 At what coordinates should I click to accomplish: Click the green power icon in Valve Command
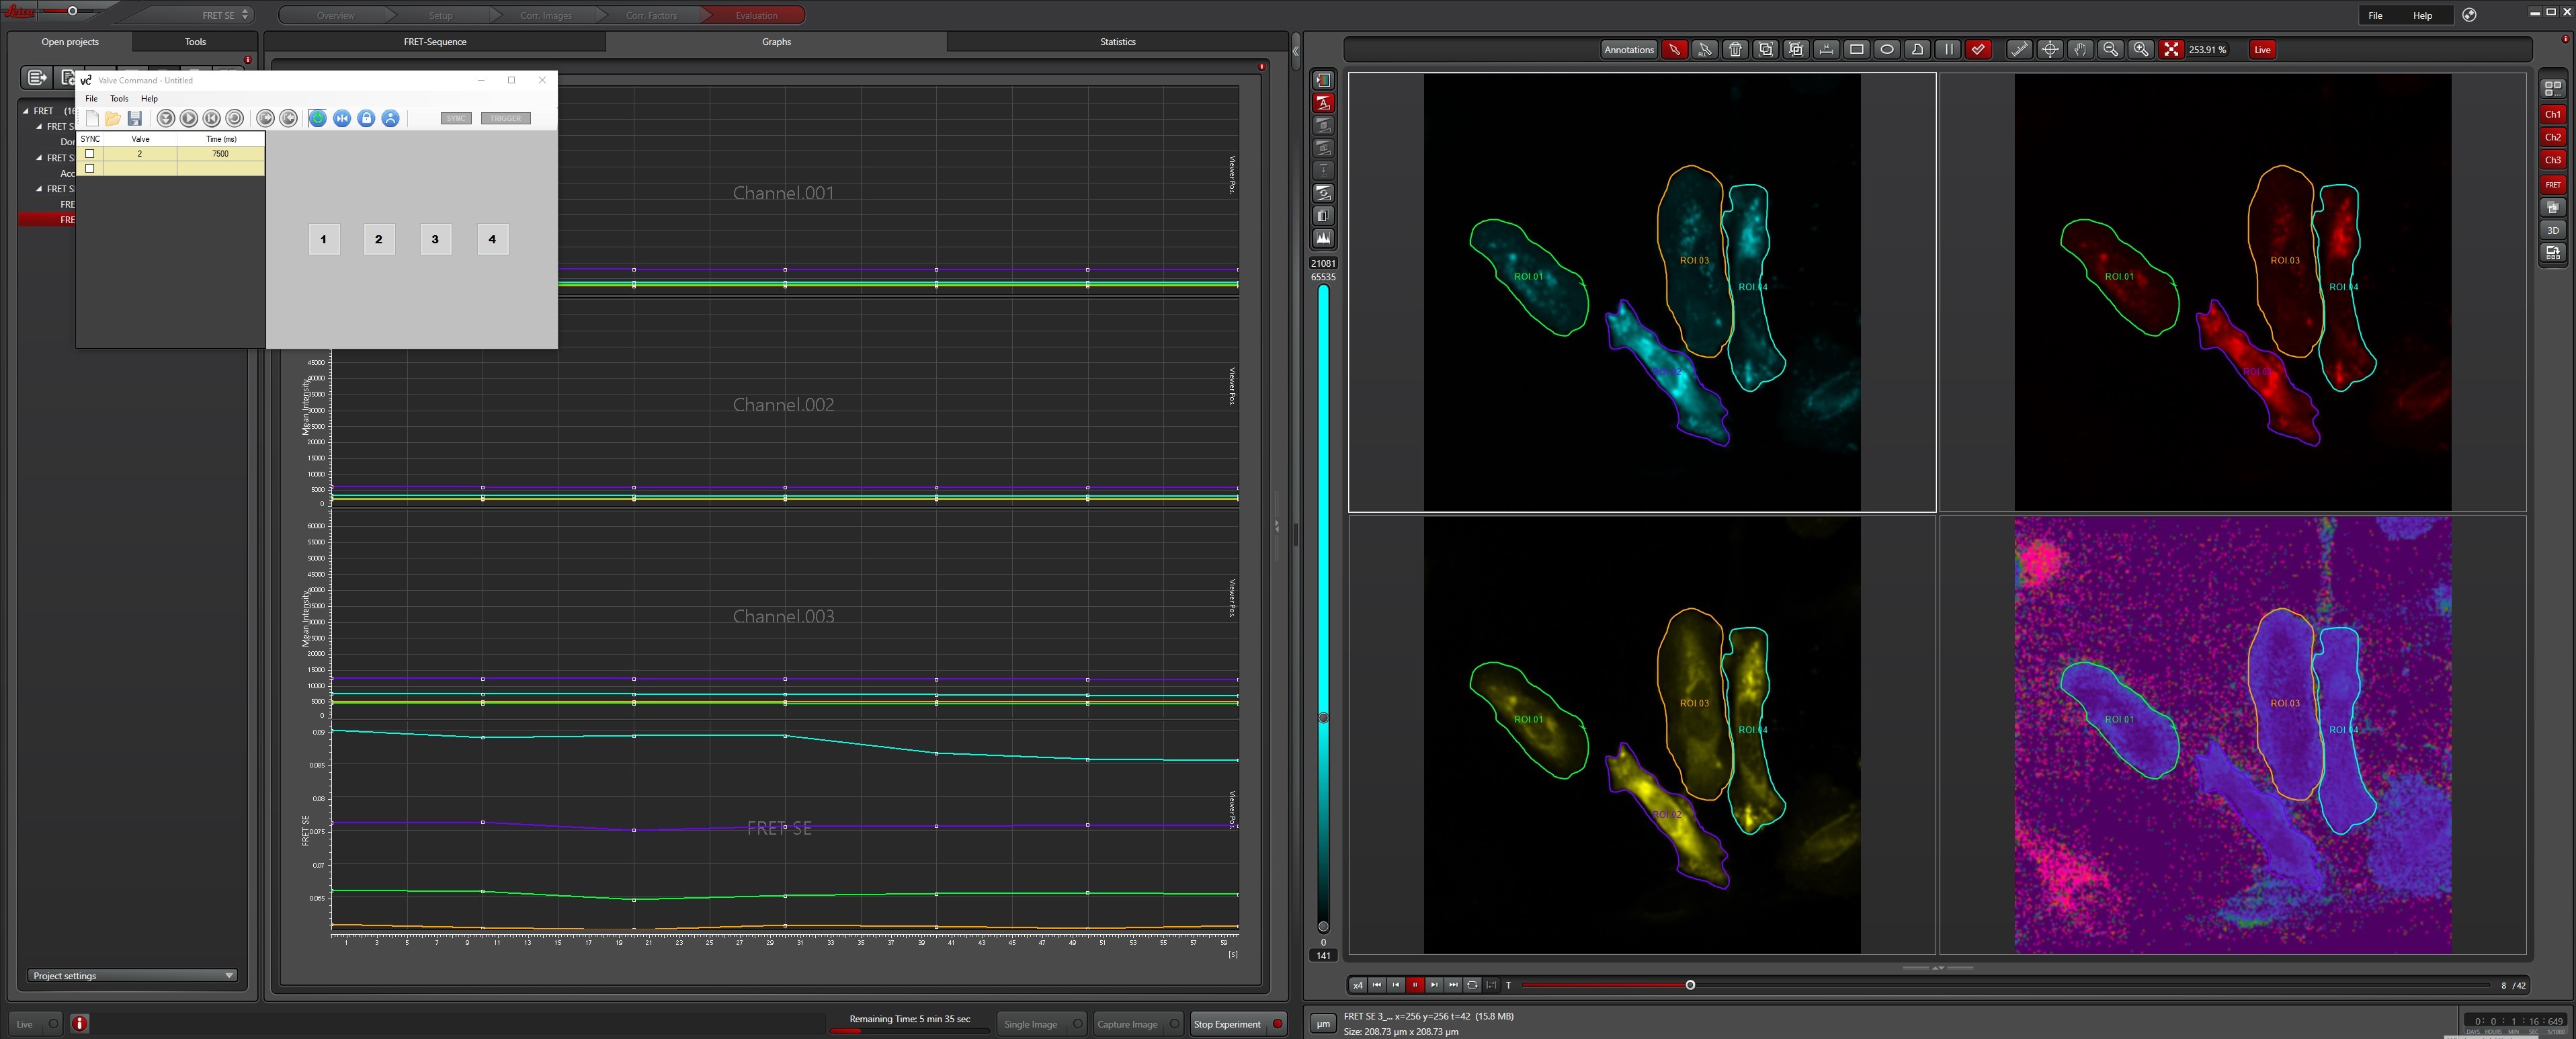(317, 118)
